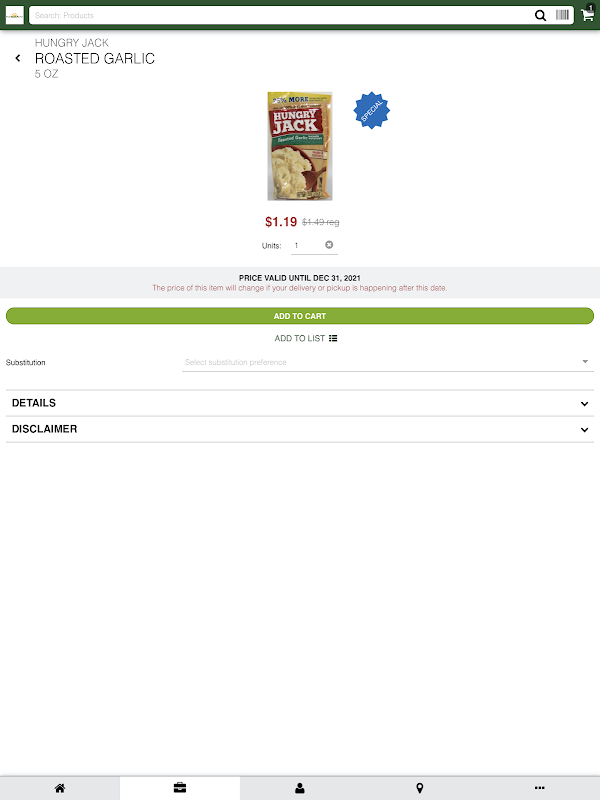
Task: Click the Units quantity input
Action: (308, 245)
